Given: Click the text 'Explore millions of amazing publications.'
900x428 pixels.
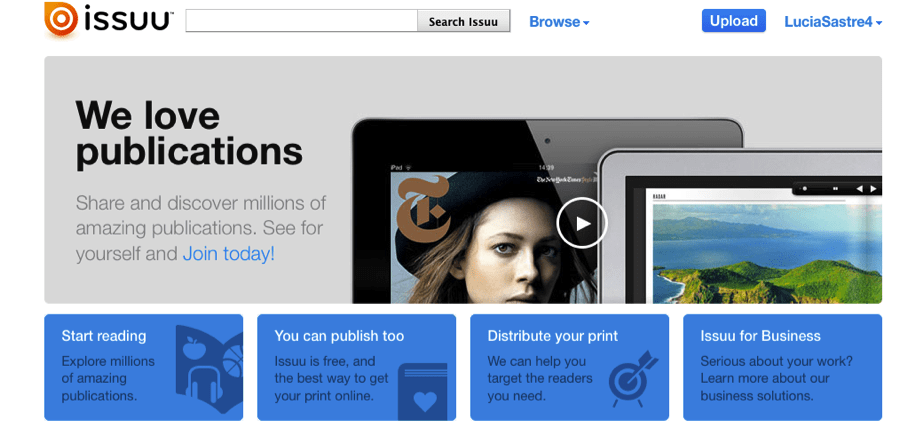Looking at the screenshot, I should point(108,379).
